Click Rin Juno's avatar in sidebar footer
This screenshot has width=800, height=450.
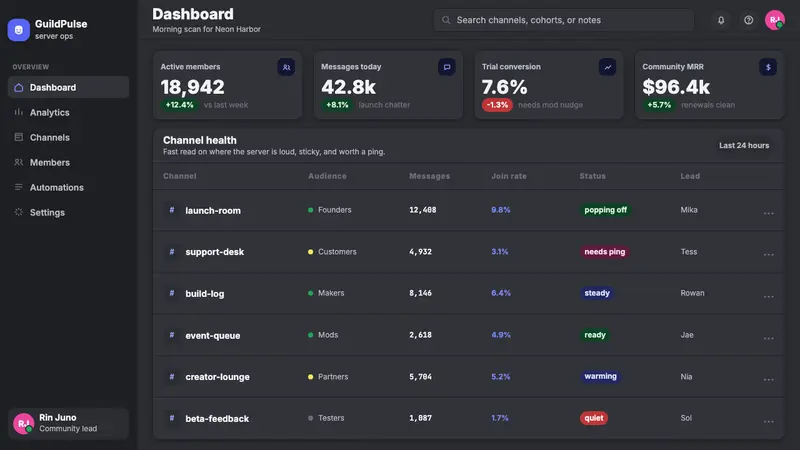23,423
